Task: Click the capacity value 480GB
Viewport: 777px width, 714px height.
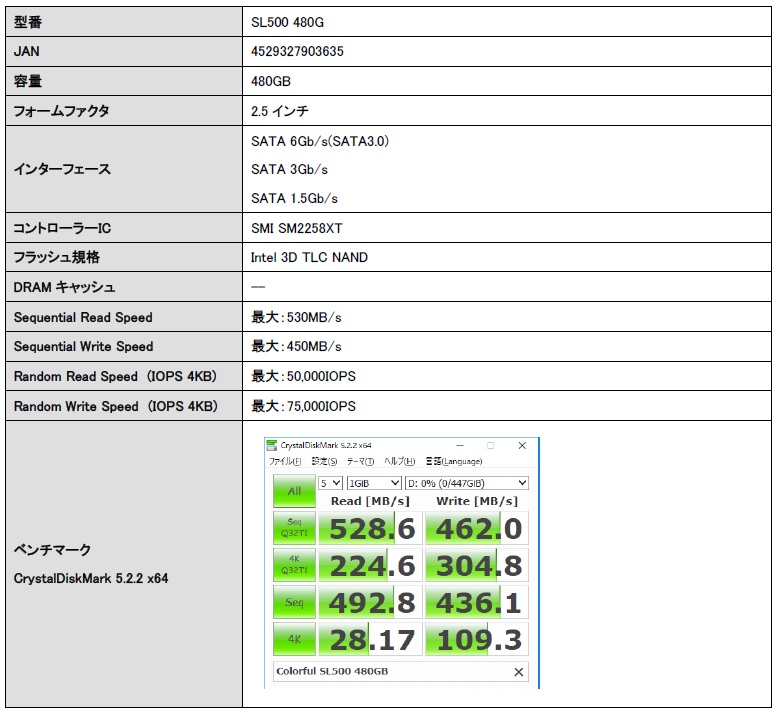Action: (x=271, y=81)
